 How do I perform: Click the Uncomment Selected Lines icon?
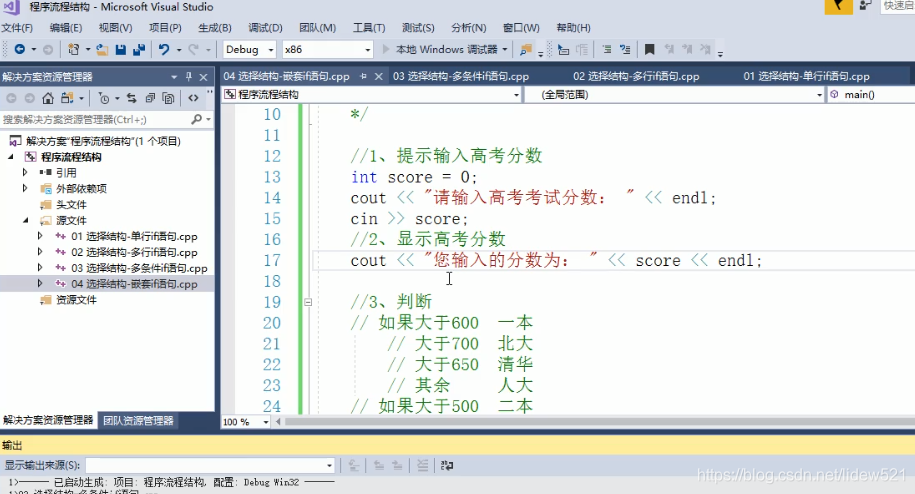click(x=625, y=50)
